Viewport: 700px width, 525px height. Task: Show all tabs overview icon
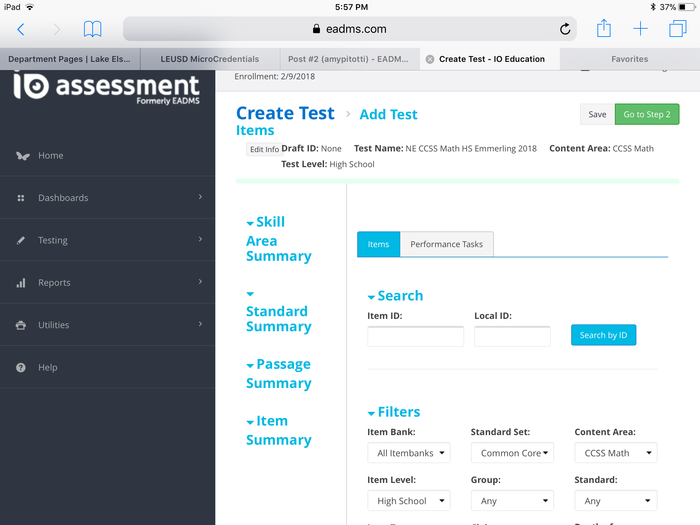click(677, 29)
